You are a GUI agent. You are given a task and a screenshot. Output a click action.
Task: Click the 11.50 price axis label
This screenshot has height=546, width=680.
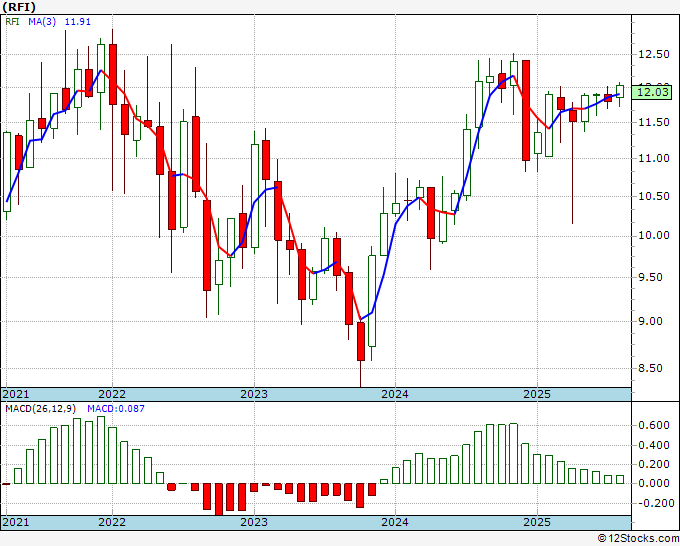pyautogui.click(x=654, y=123)
